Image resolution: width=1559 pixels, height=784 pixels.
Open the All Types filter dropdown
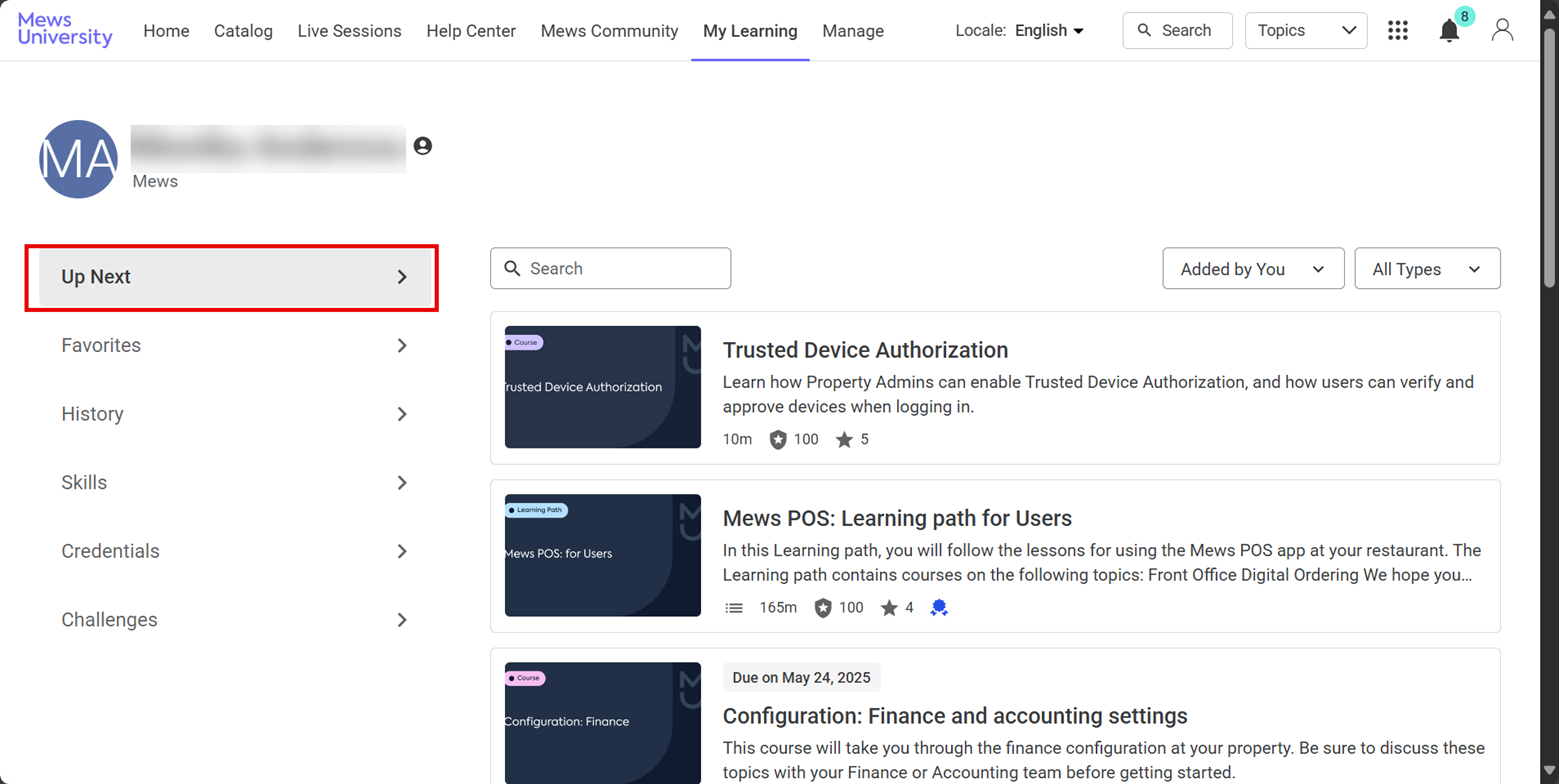tap(1427, 269)
